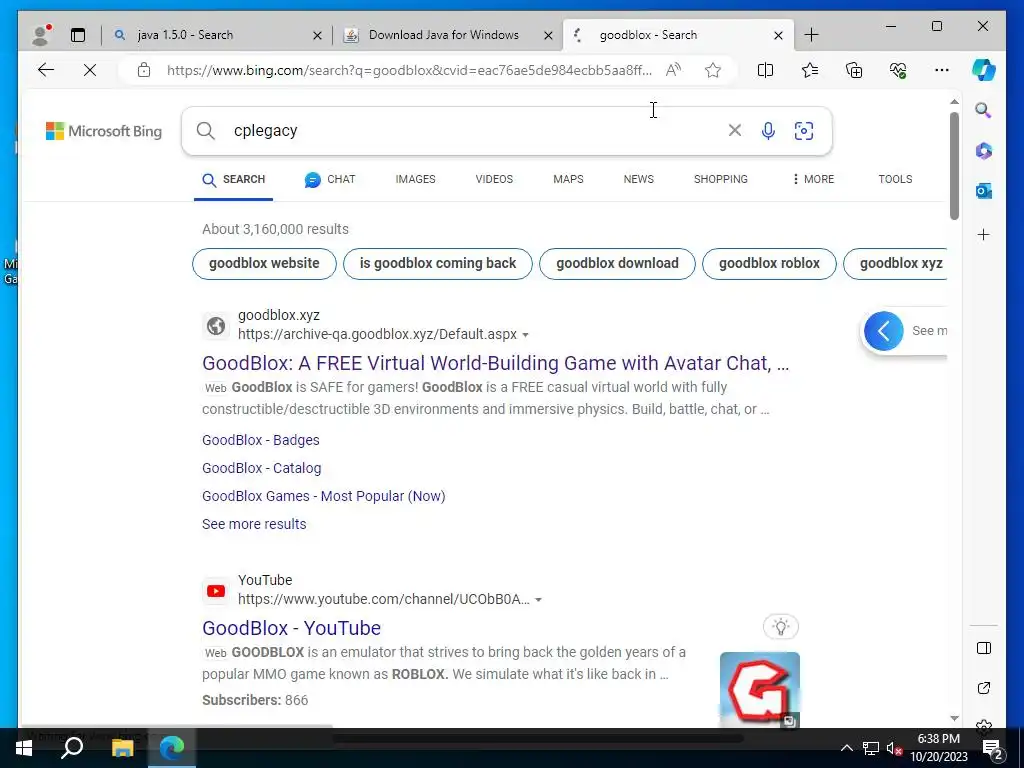The width and height of the screenshot is (1024, 768).
Task: Open the CHAT search tab
Action: click(x=330, y=179)
